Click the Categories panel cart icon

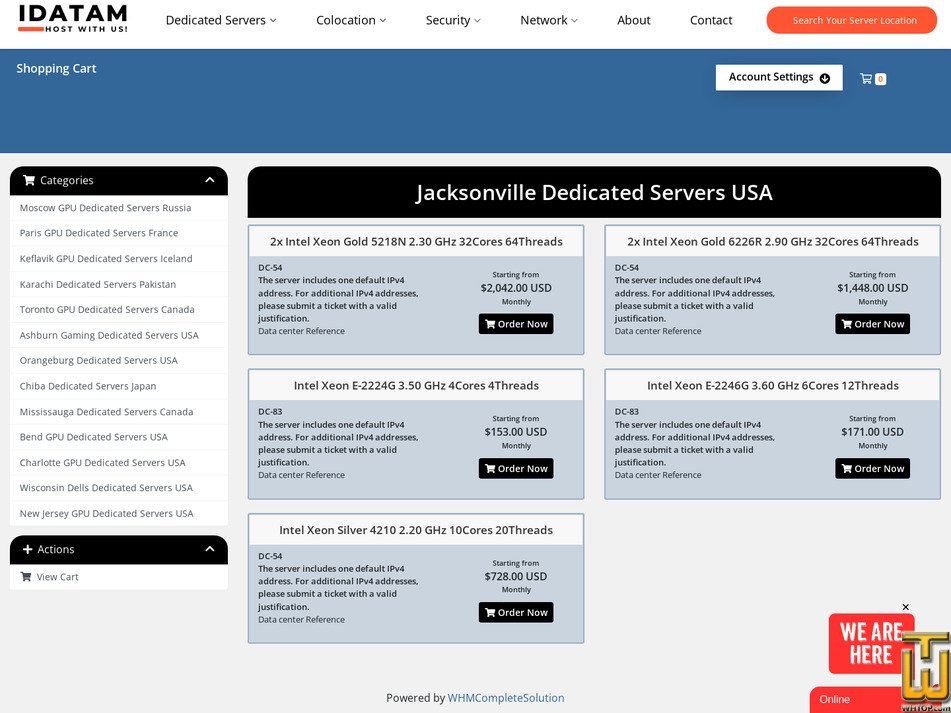pyautogui.click(x=29, y=181)
